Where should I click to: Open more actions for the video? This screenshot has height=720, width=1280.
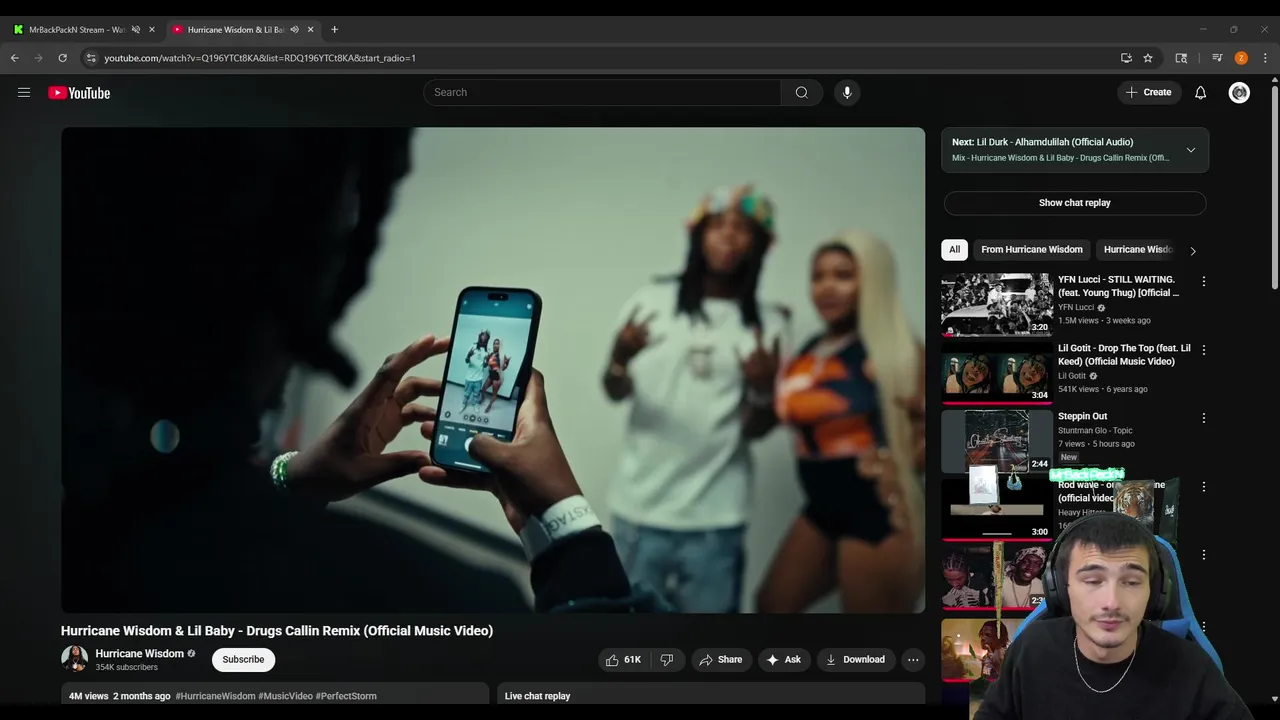[912, 659]
